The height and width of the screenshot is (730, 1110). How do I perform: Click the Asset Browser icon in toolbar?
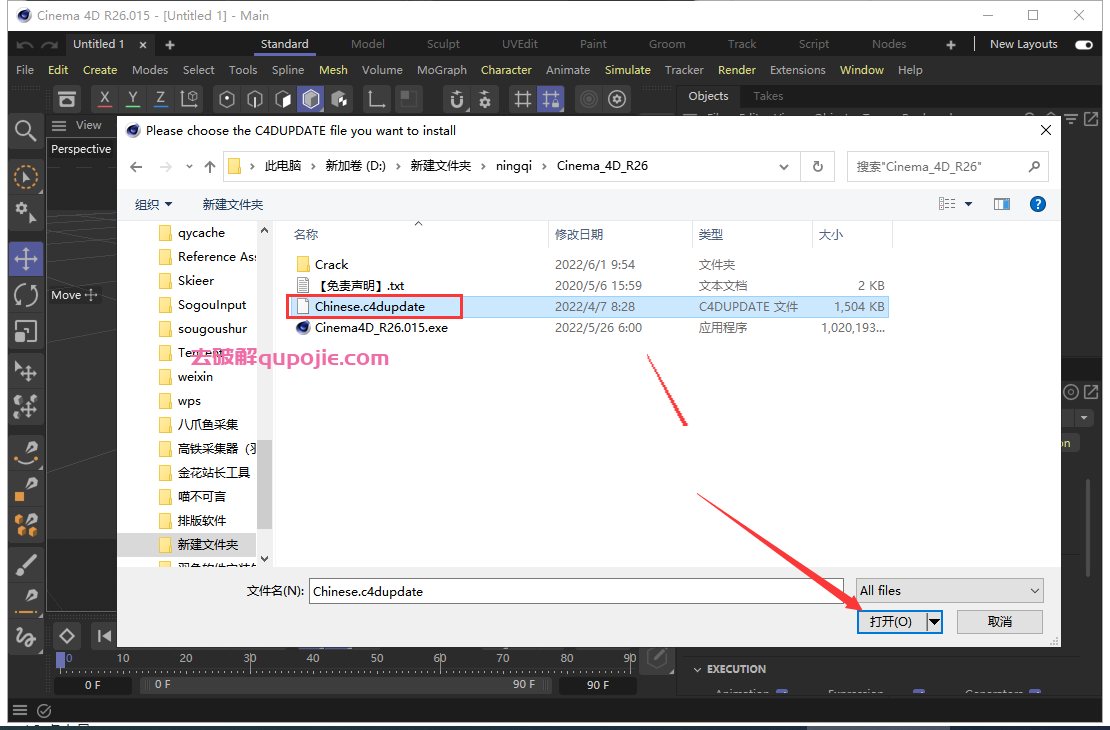(67, 99)
